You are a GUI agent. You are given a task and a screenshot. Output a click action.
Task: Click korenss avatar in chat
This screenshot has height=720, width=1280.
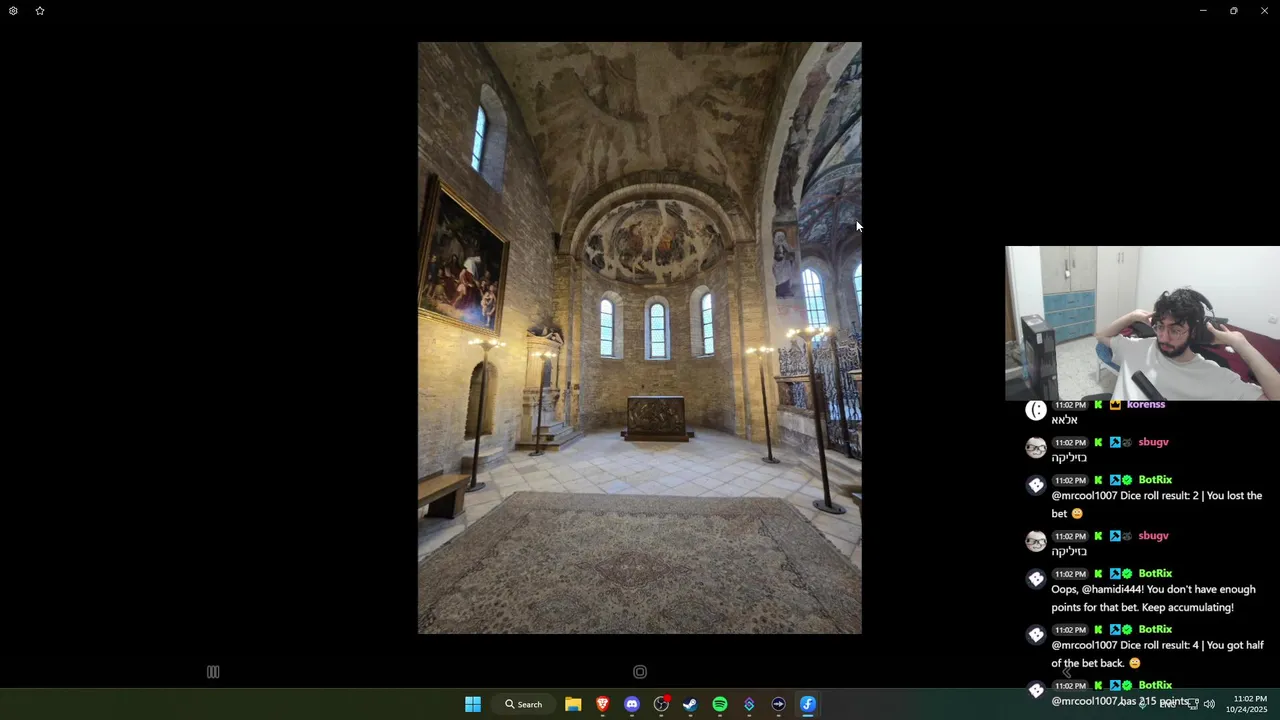tap(1036, 409)
